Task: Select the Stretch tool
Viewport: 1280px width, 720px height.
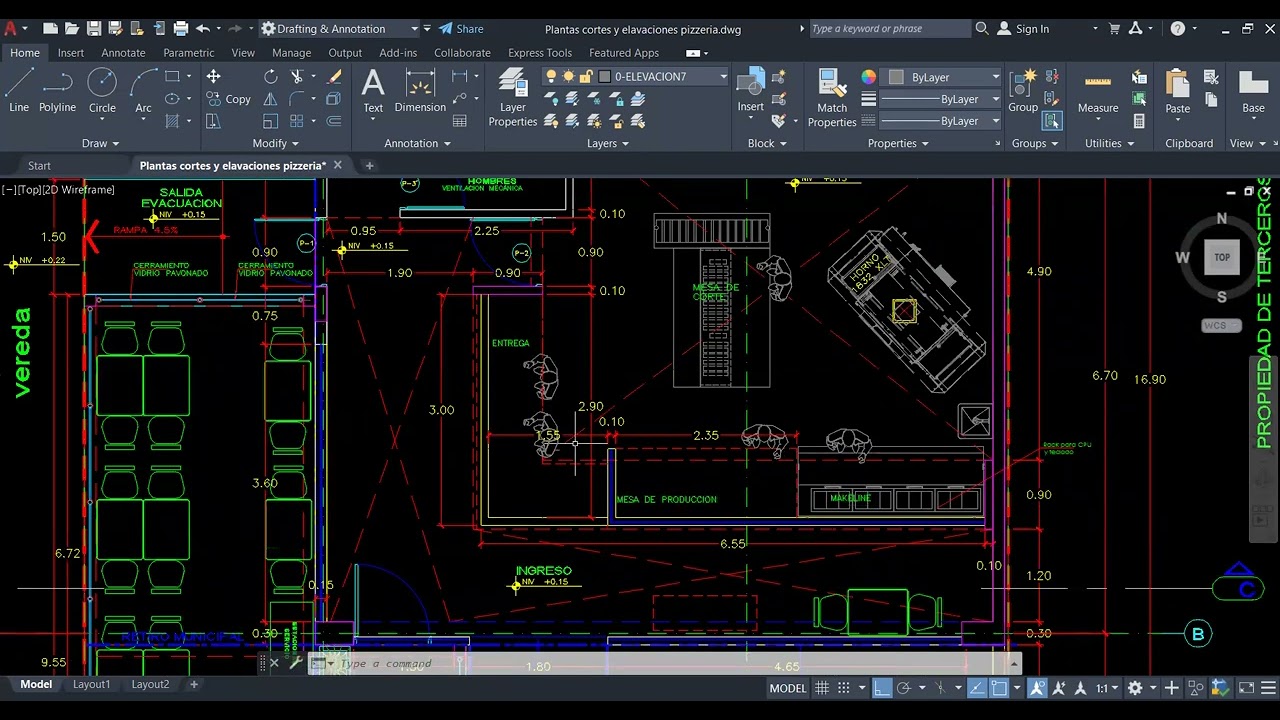Action: pyautogui.click(x=213, y=121)
